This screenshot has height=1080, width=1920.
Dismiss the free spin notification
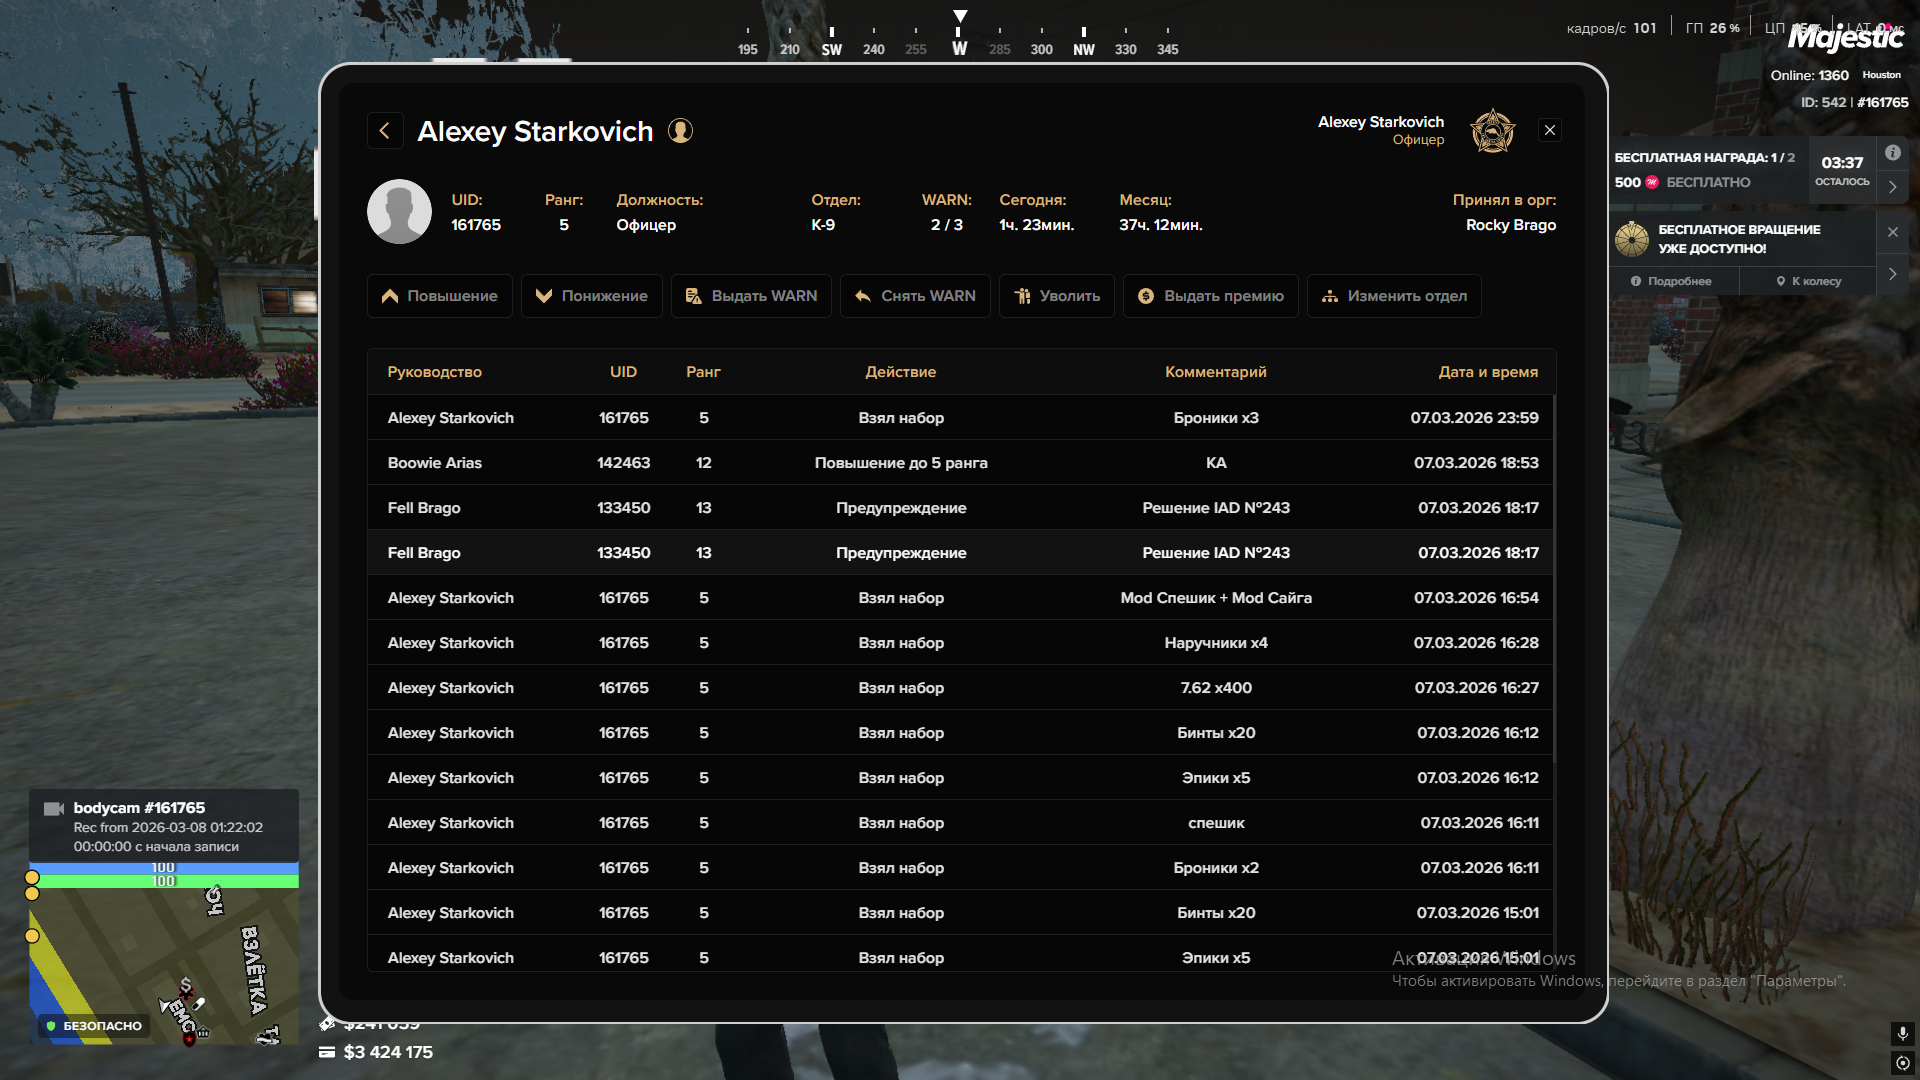pos(1892,232)
